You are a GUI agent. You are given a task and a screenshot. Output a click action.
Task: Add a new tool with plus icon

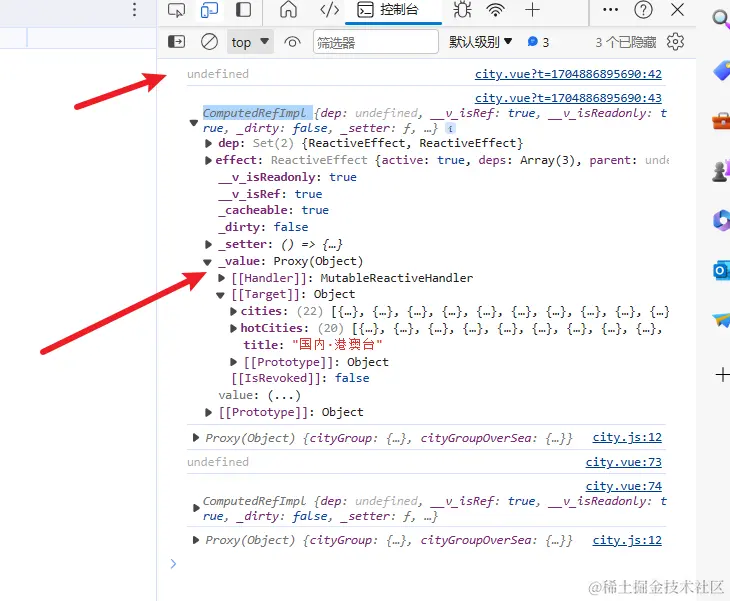[532, 10]
